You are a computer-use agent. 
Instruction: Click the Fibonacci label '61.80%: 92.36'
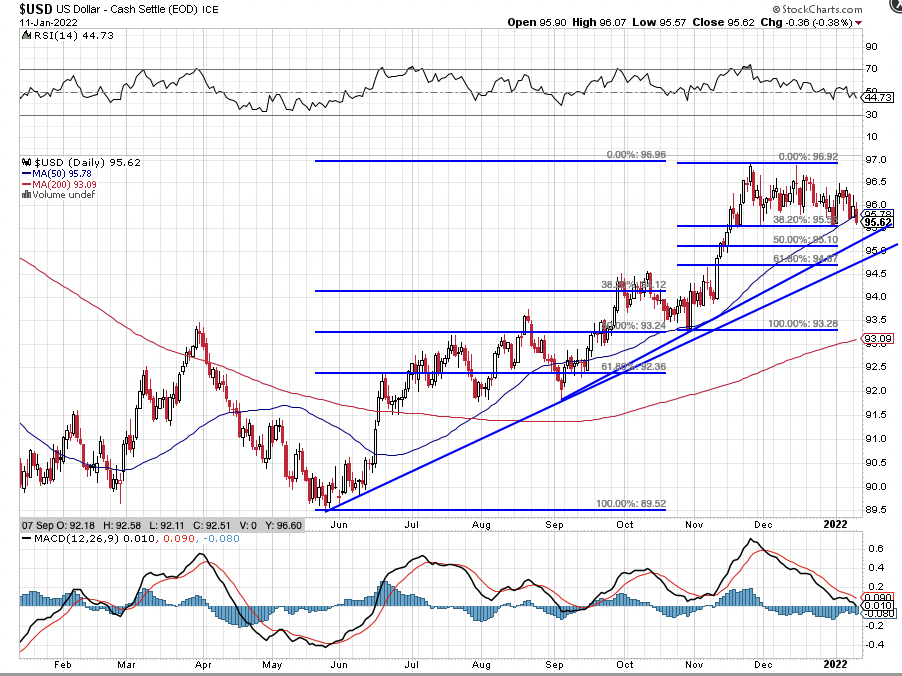click(634, 366)
